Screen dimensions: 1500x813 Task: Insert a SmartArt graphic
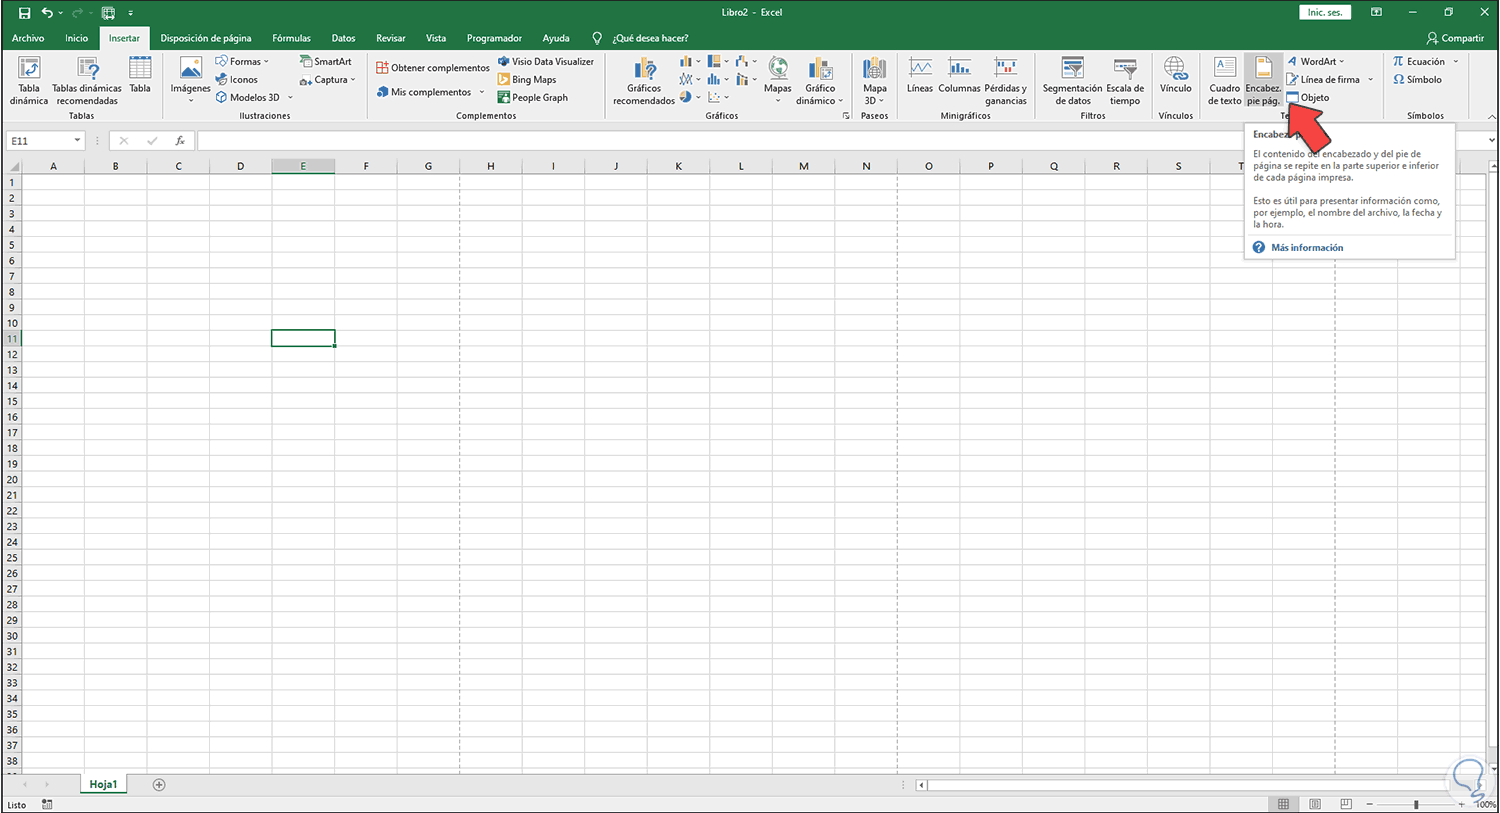326,62
